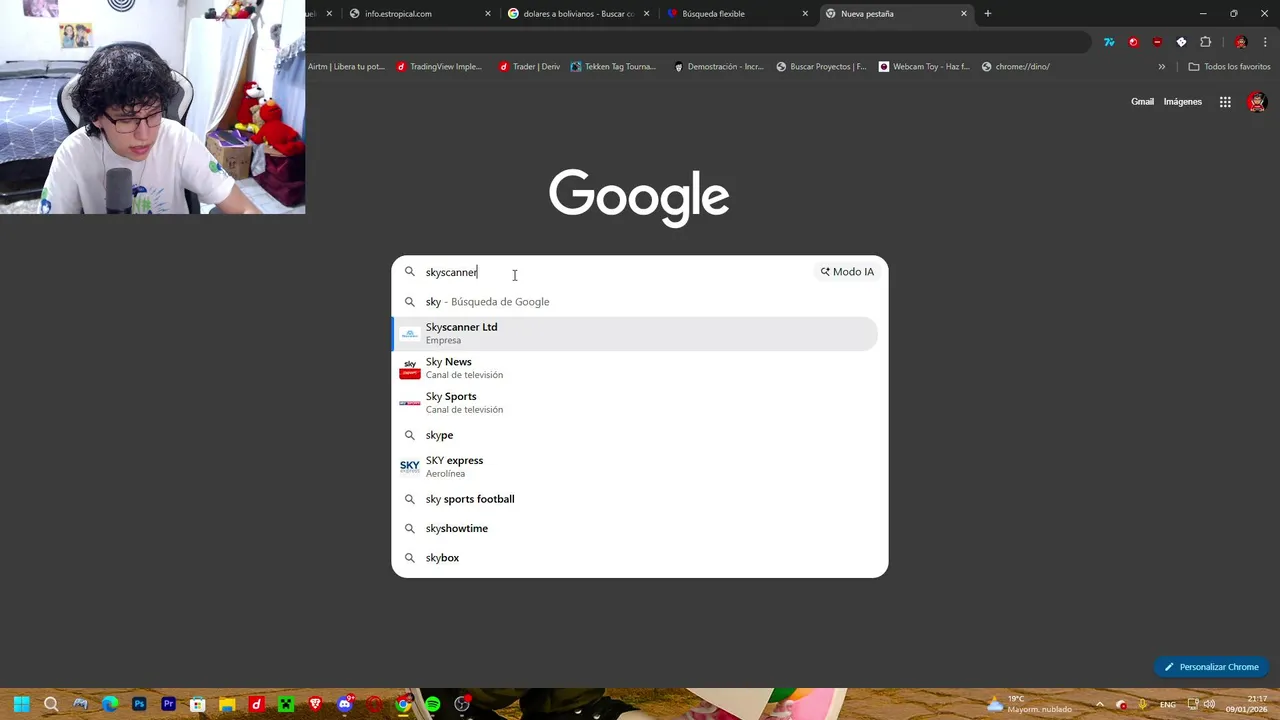
Task: Click the Modo IA button
Action: pos(847,272)
